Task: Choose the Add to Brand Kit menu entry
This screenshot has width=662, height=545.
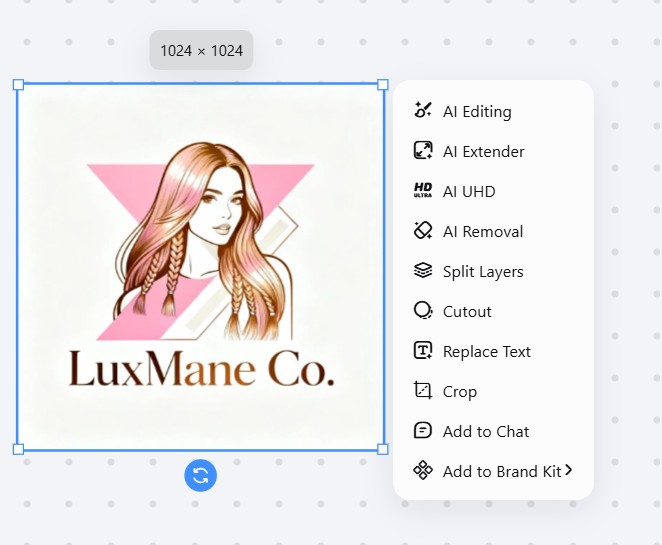Action: coord(501,471)
